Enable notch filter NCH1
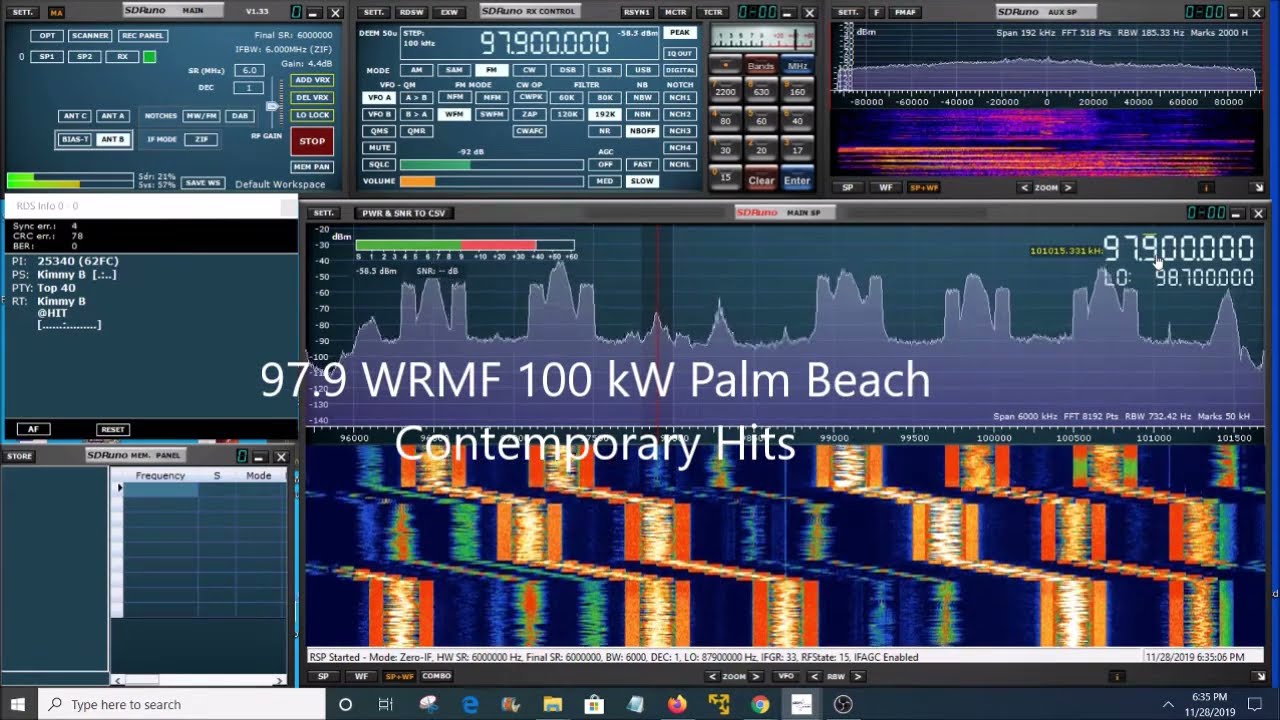1280x720 pixels. pos(680,98)
